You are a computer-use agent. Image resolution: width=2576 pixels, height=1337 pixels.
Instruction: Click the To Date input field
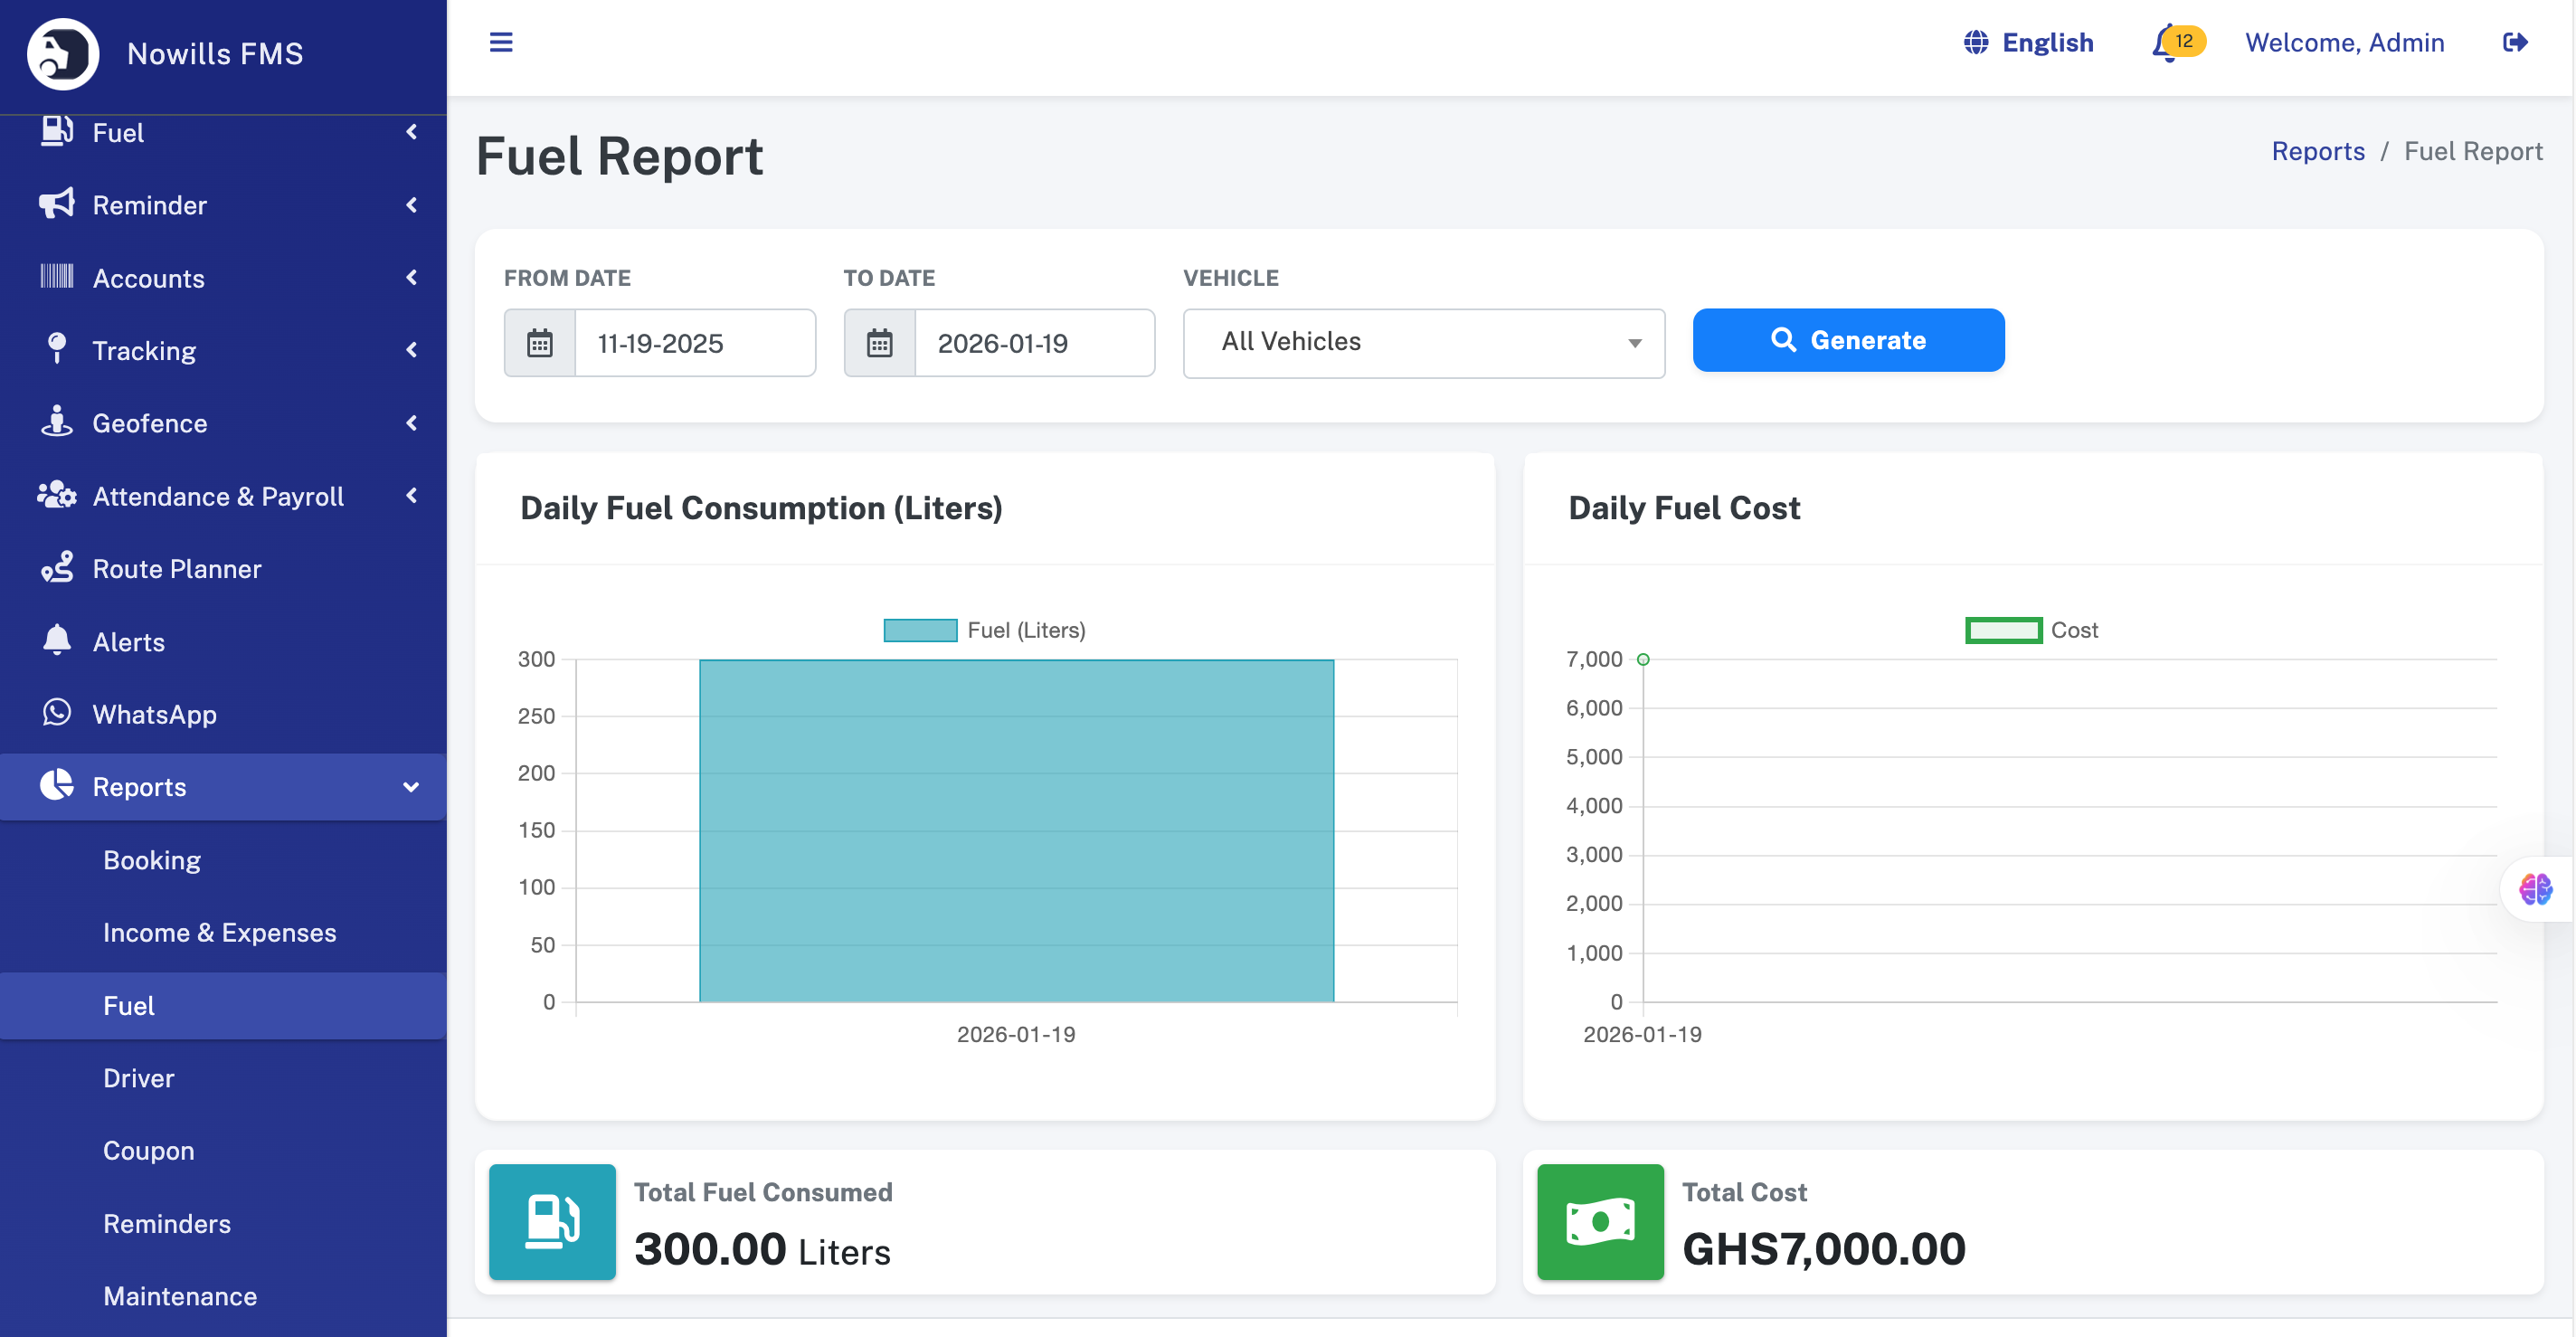click(x=1033, y=343)
